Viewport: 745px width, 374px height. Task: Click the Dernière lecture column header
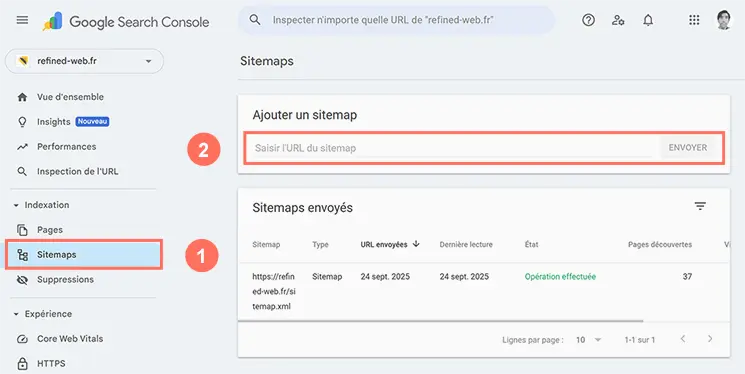pos(466,244)
